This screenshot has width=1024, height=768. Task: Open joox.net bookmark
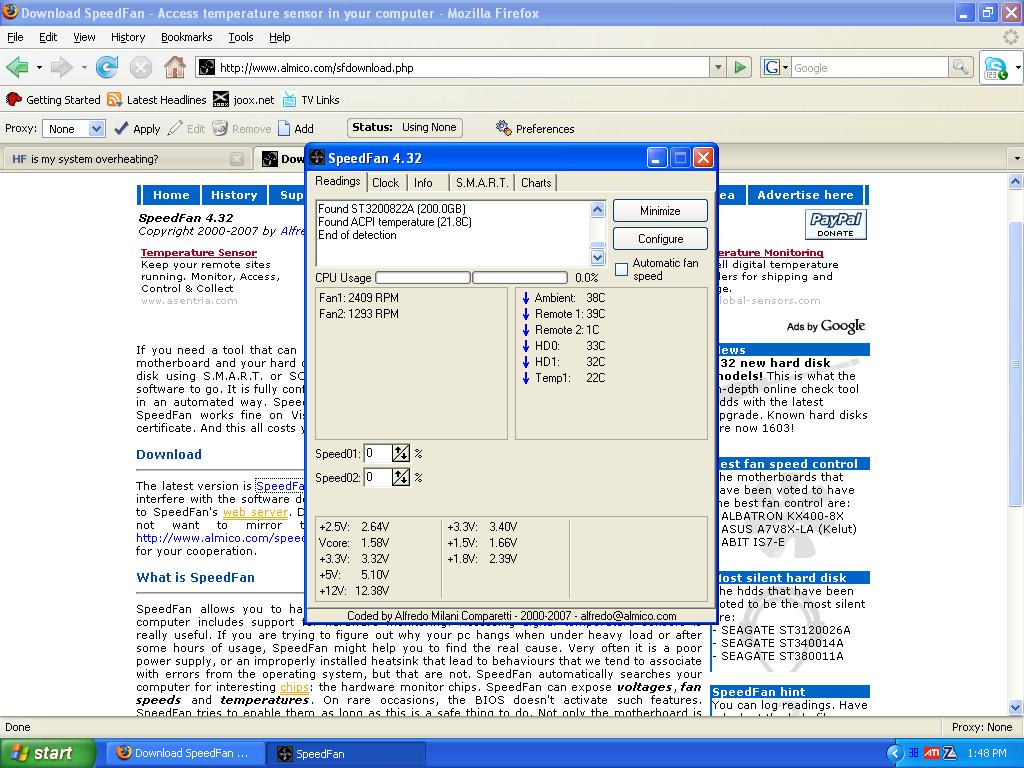[x=244, y=100]
